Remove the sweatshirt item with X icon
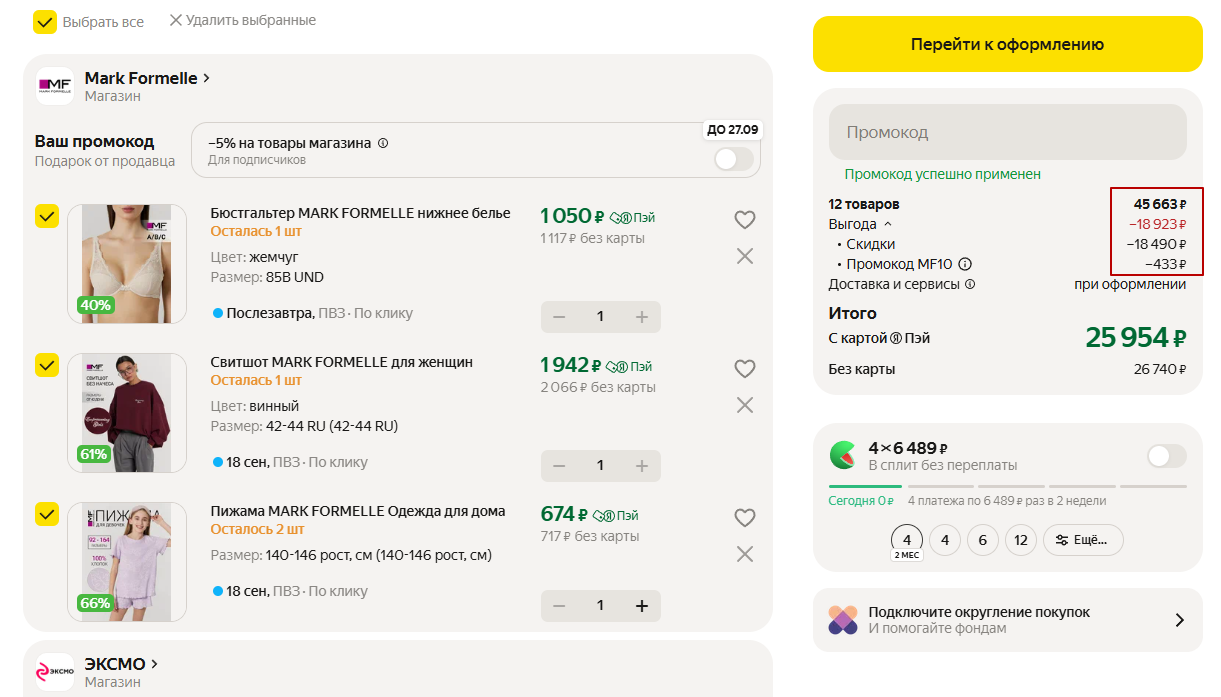Image resolution: width=1221 pixels, height=697 pixels. point(744,405)
